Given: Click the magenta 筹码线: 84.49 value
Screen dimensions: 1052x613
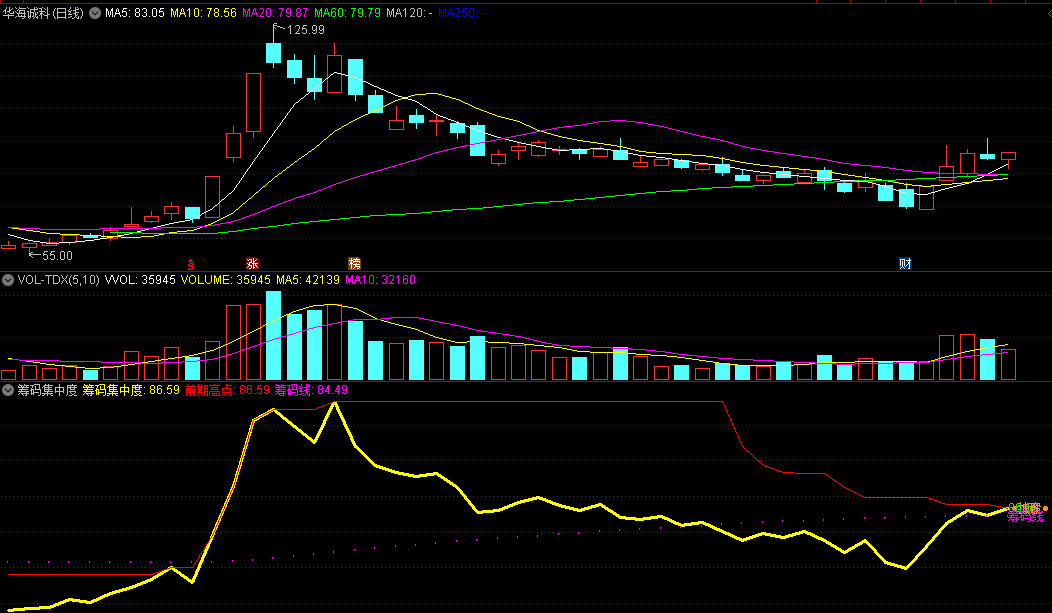Looking at the screenshot, I should click(x=311, y=390).
